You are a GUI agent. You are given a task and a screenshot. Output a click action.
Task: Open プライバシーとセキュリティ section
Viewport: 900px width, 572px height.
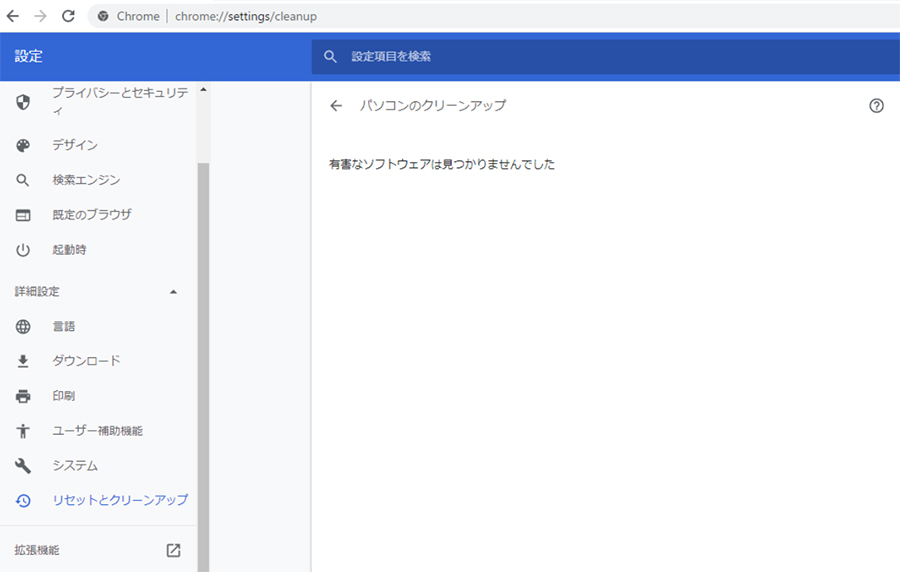point(120,101)
